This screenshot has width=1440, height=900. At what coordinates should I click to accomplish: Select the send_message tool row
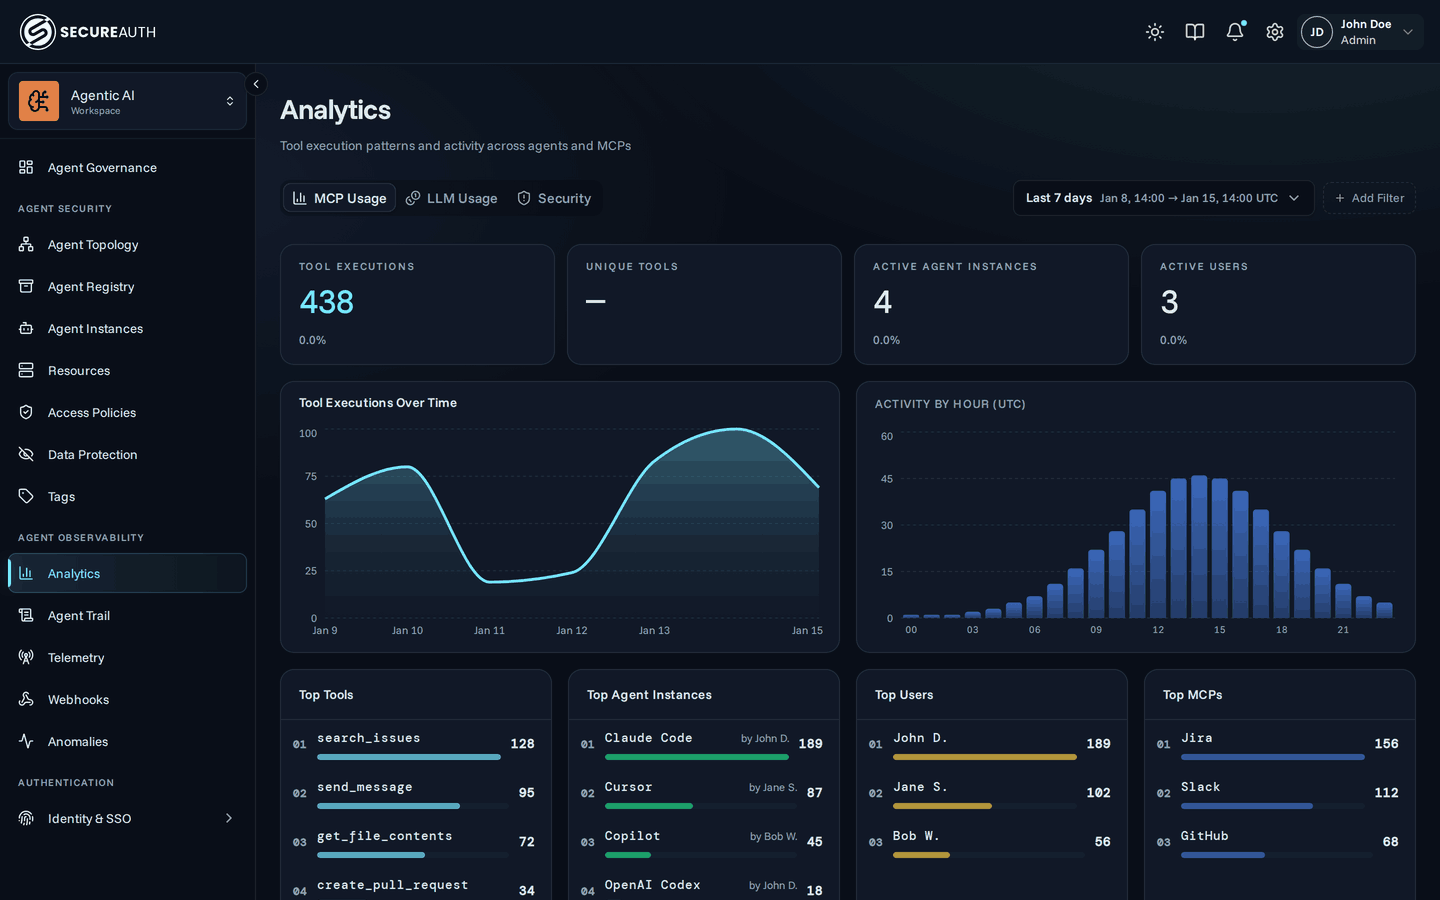click(x=416, y=793)
